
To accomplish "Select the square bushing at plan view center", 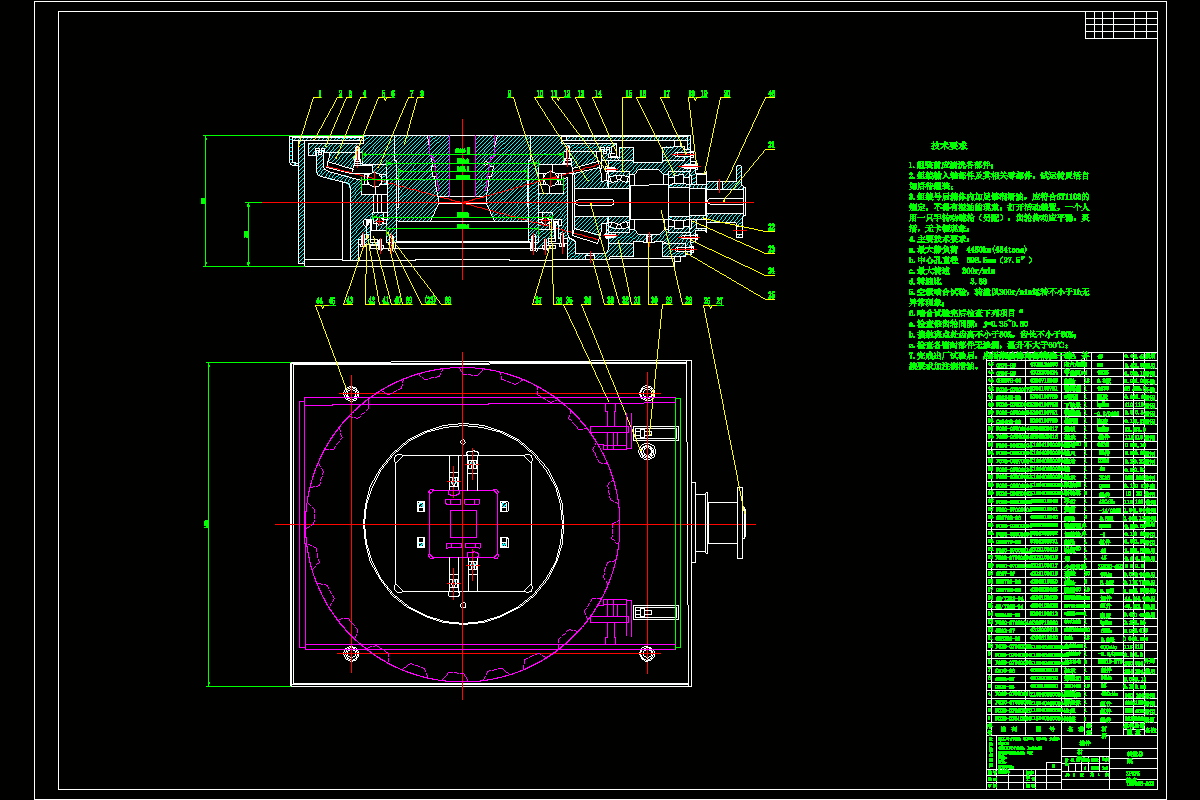I will point(463,524).
